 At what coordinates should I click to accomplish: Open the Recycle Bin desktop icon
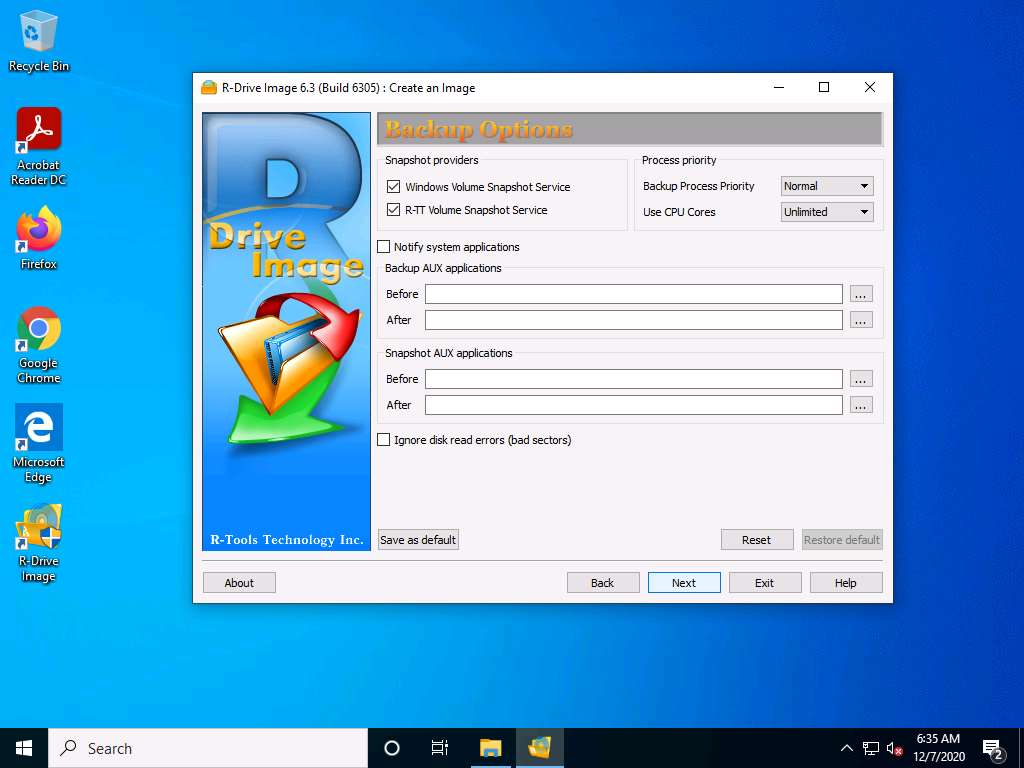pyautogui.click(x=39, y=42)
